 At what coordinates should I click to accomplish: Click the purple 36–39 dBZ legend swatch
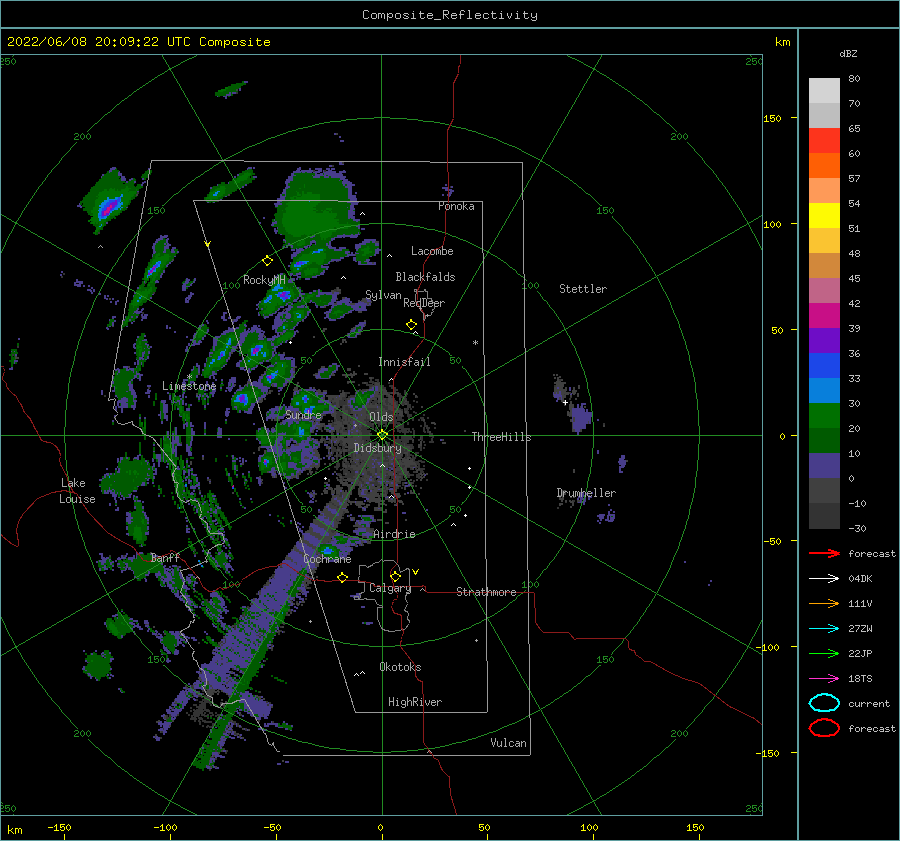(824, 341)
